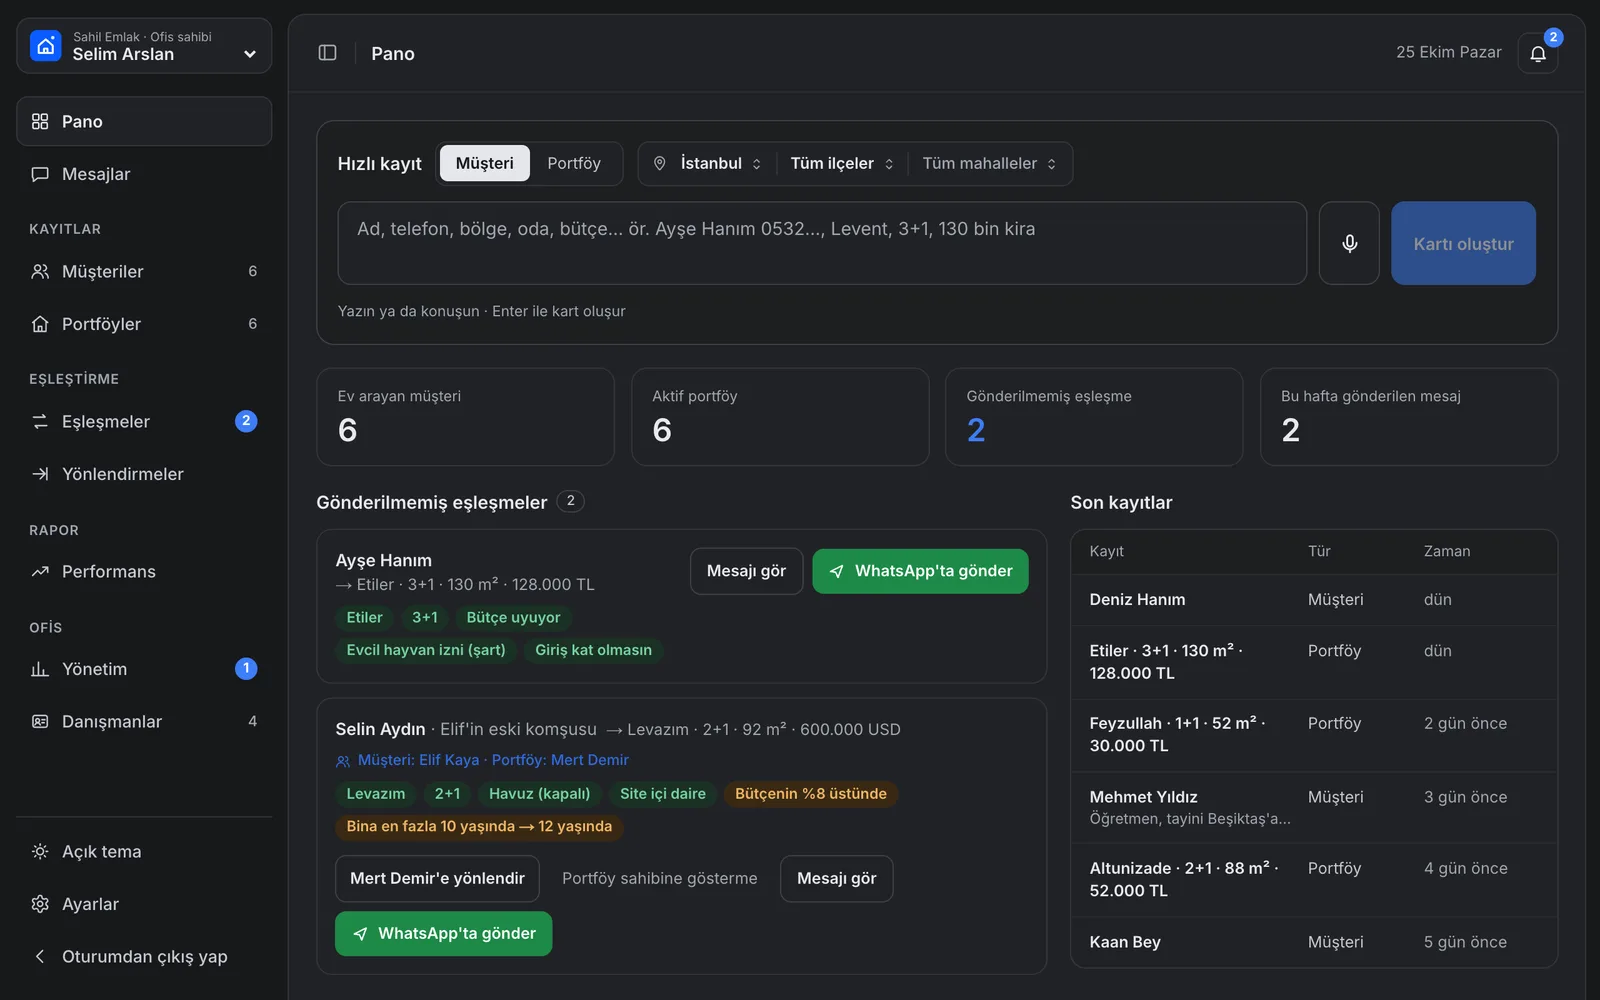This screenshot has width=1600, height=1000.
Task: Send Selin Aydın match via WhatsApp
Action: pos(443,933)
